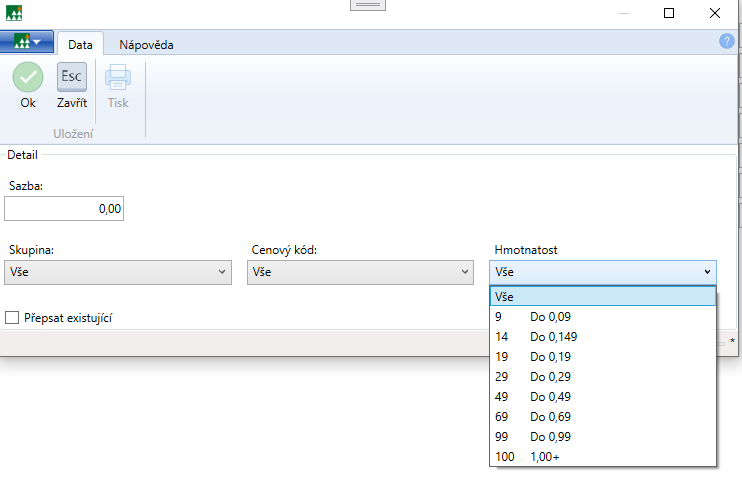Maximize the window
The width and height of the screenshot is (742, 479).
pos(669,13)
